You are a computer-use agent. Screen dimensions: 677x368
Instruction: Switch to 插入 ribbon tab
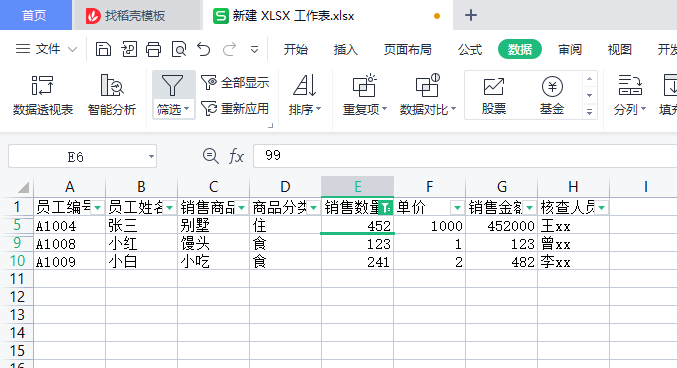[x=345, y=50]
